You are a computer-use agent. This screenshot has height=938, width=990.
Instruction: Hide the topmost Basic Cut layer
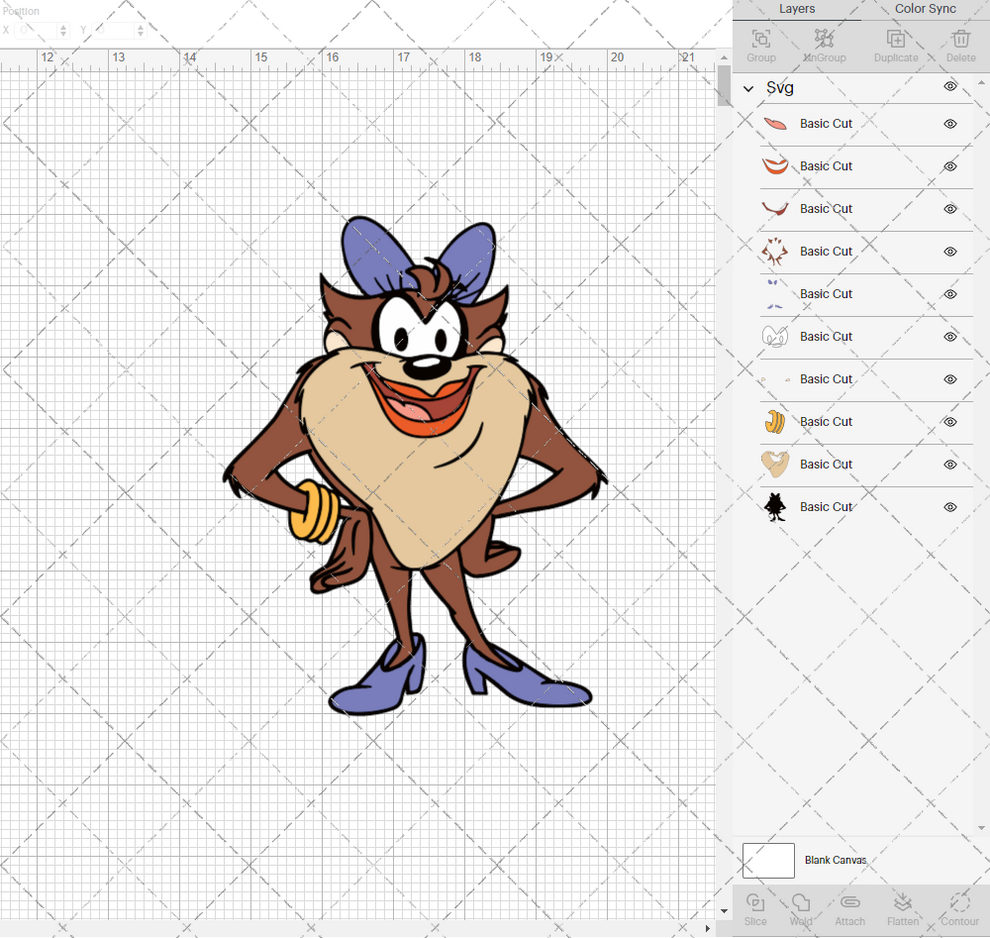tap(950, 123)
